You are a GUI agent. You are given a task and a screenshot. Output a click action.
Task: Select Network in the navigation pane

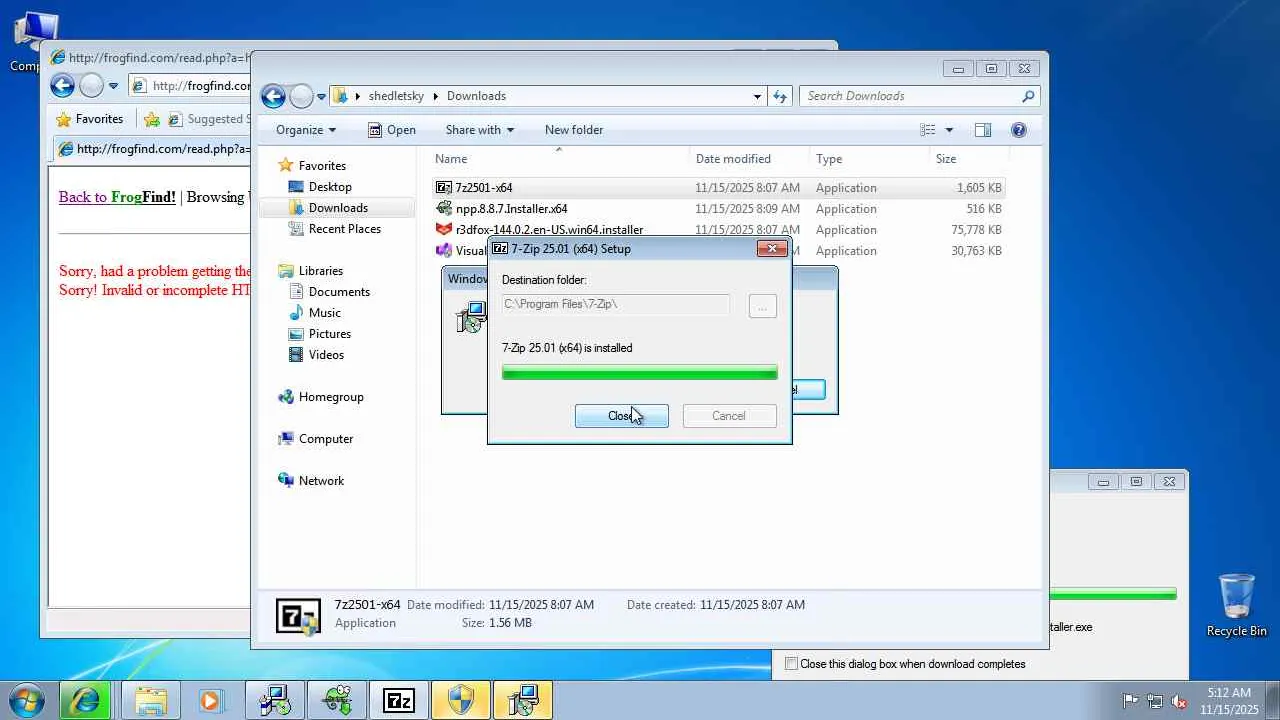[x=312, y=481]
